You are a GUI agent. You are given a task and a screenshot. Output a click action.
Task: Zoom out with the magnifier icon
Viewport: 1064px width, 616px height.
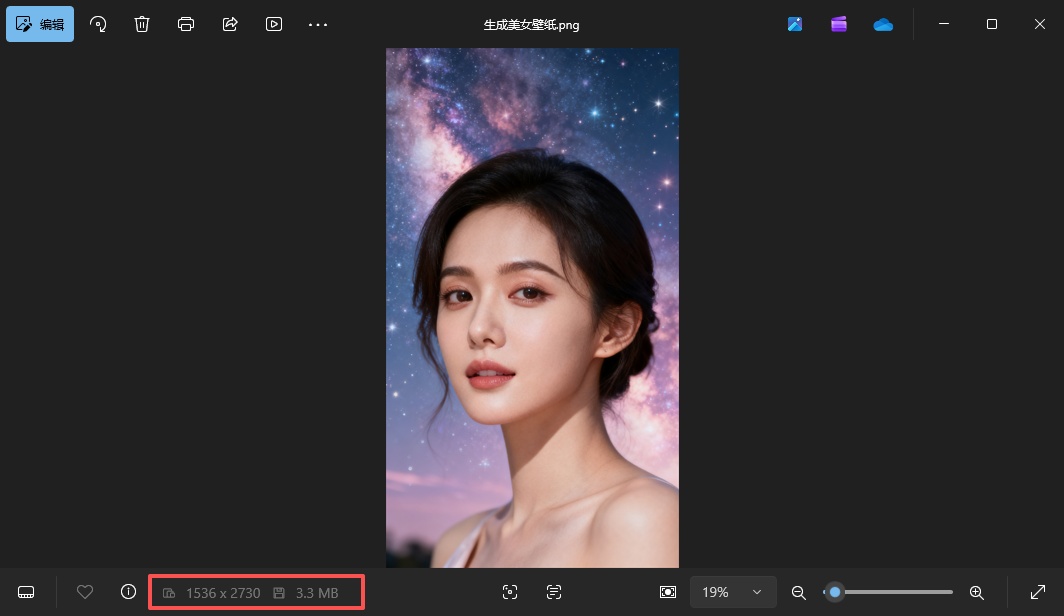799,592
